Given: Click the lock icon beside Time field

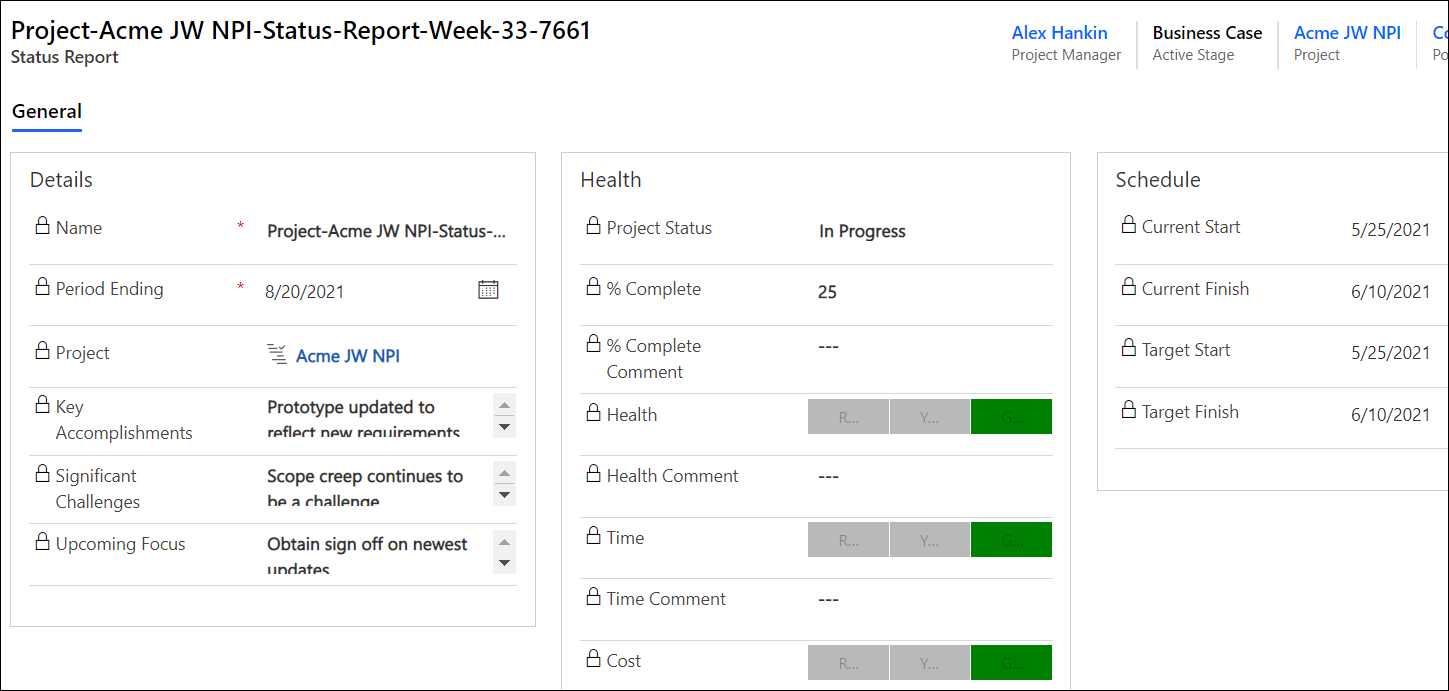Looking at the screenshot, I should click(x=593, y=535).
